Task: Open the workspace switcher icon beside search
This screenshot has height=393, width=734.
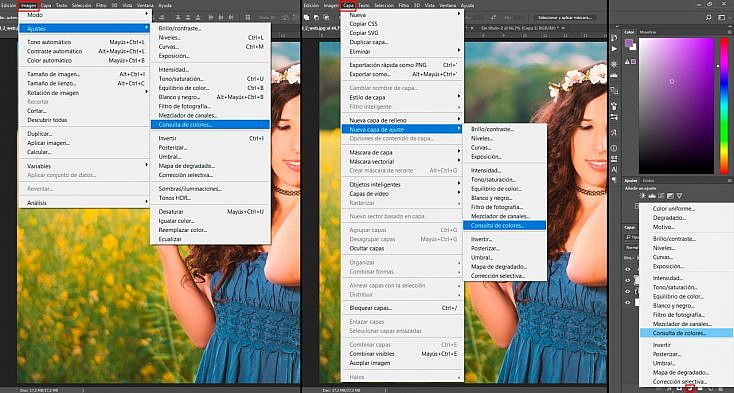Action: coord(721,17)
